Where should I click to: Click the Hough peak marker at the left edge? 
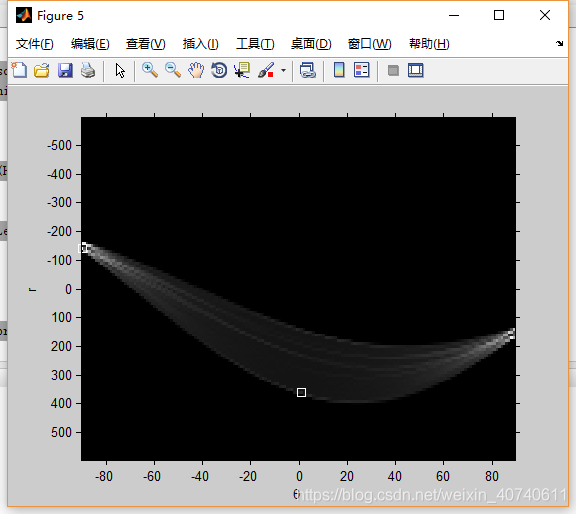84,248
